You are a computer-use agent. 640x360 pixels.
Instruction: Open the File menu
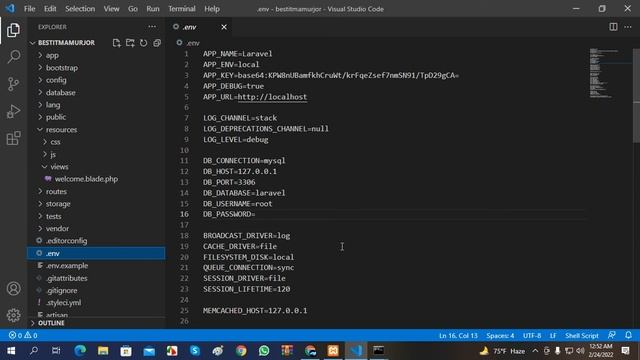tap(29, 9)
